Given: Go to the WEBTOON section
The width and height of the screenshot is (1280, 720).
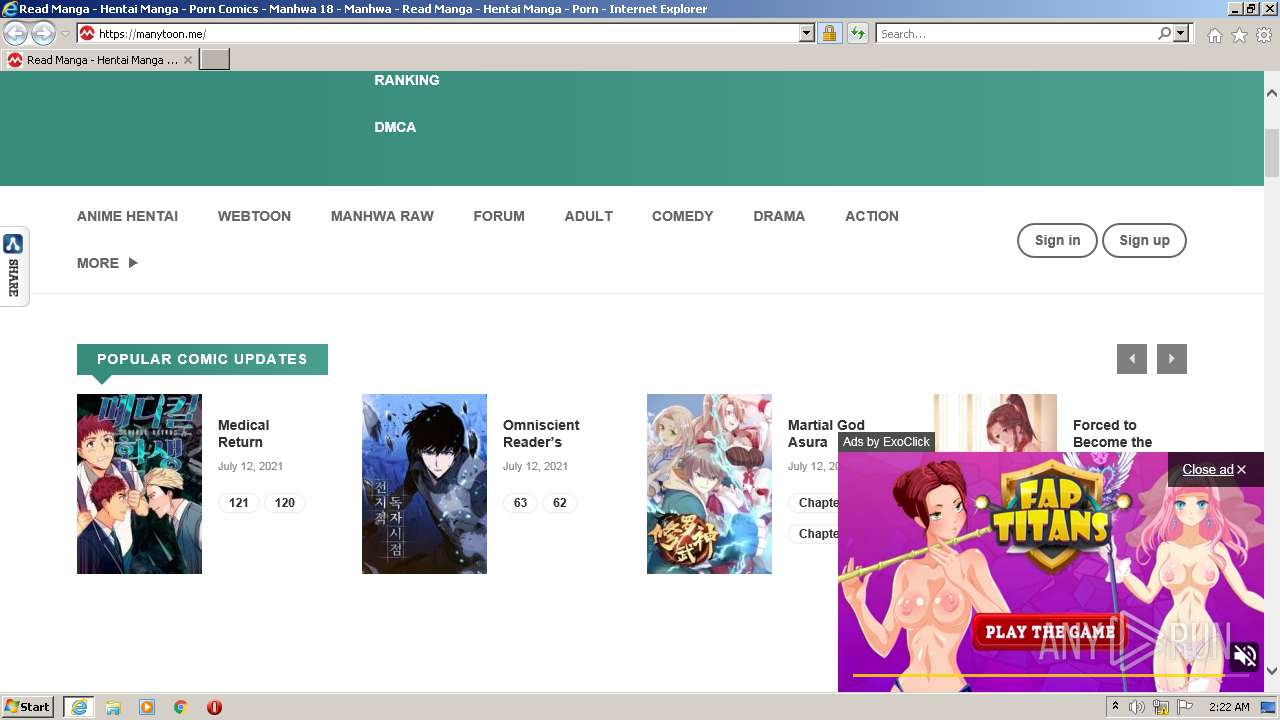Looking at the screenshot, I should point(254,216).
